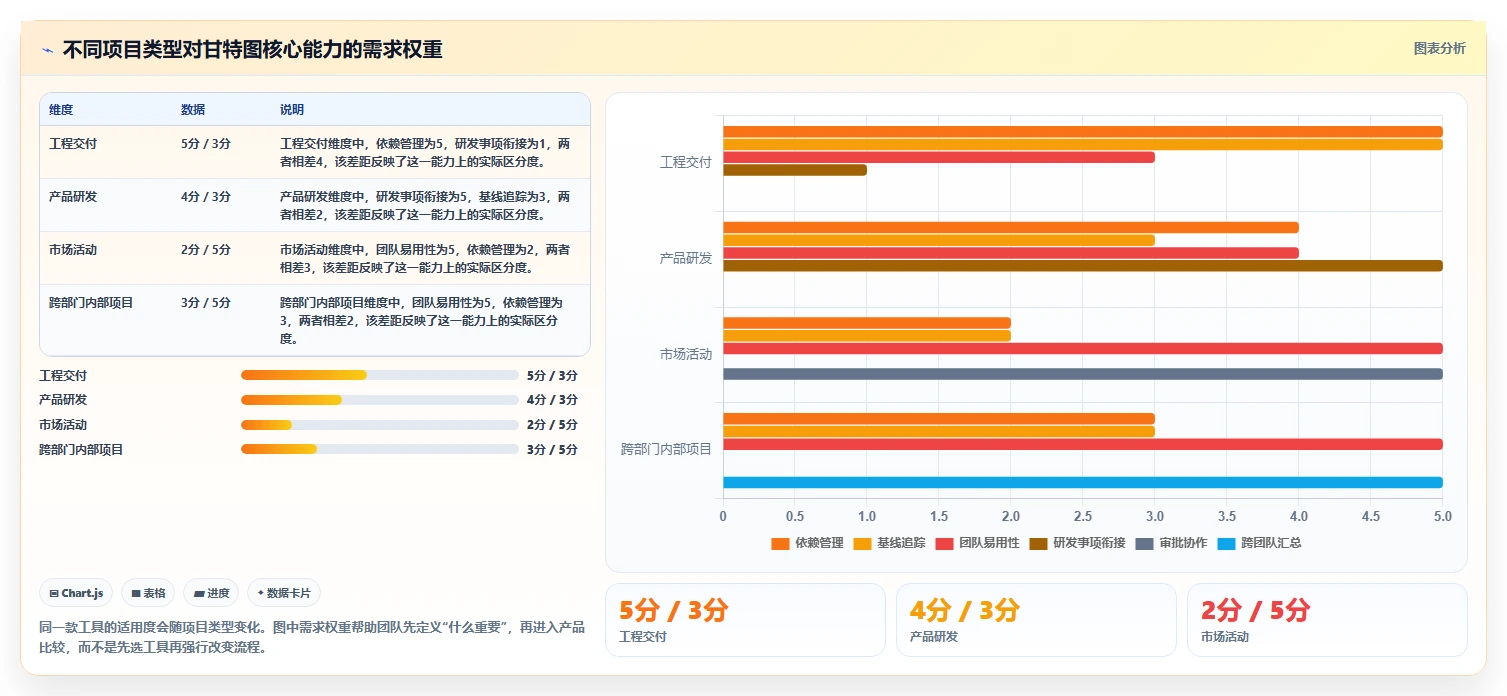The width and height of the screenshot is (1507, 696).
Task: Click the red 团队易用性 bar for 工程交付
Action: [x=939, y=157]
